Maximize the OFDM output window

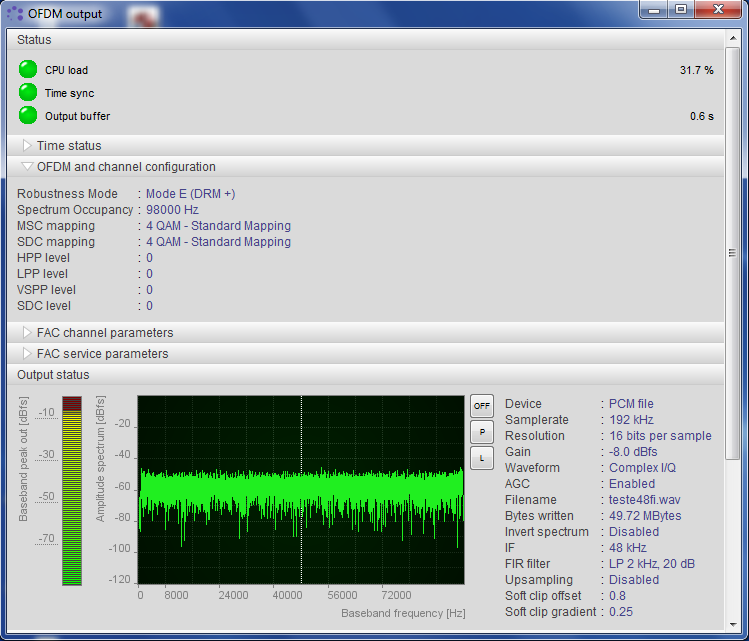(681, 10)
